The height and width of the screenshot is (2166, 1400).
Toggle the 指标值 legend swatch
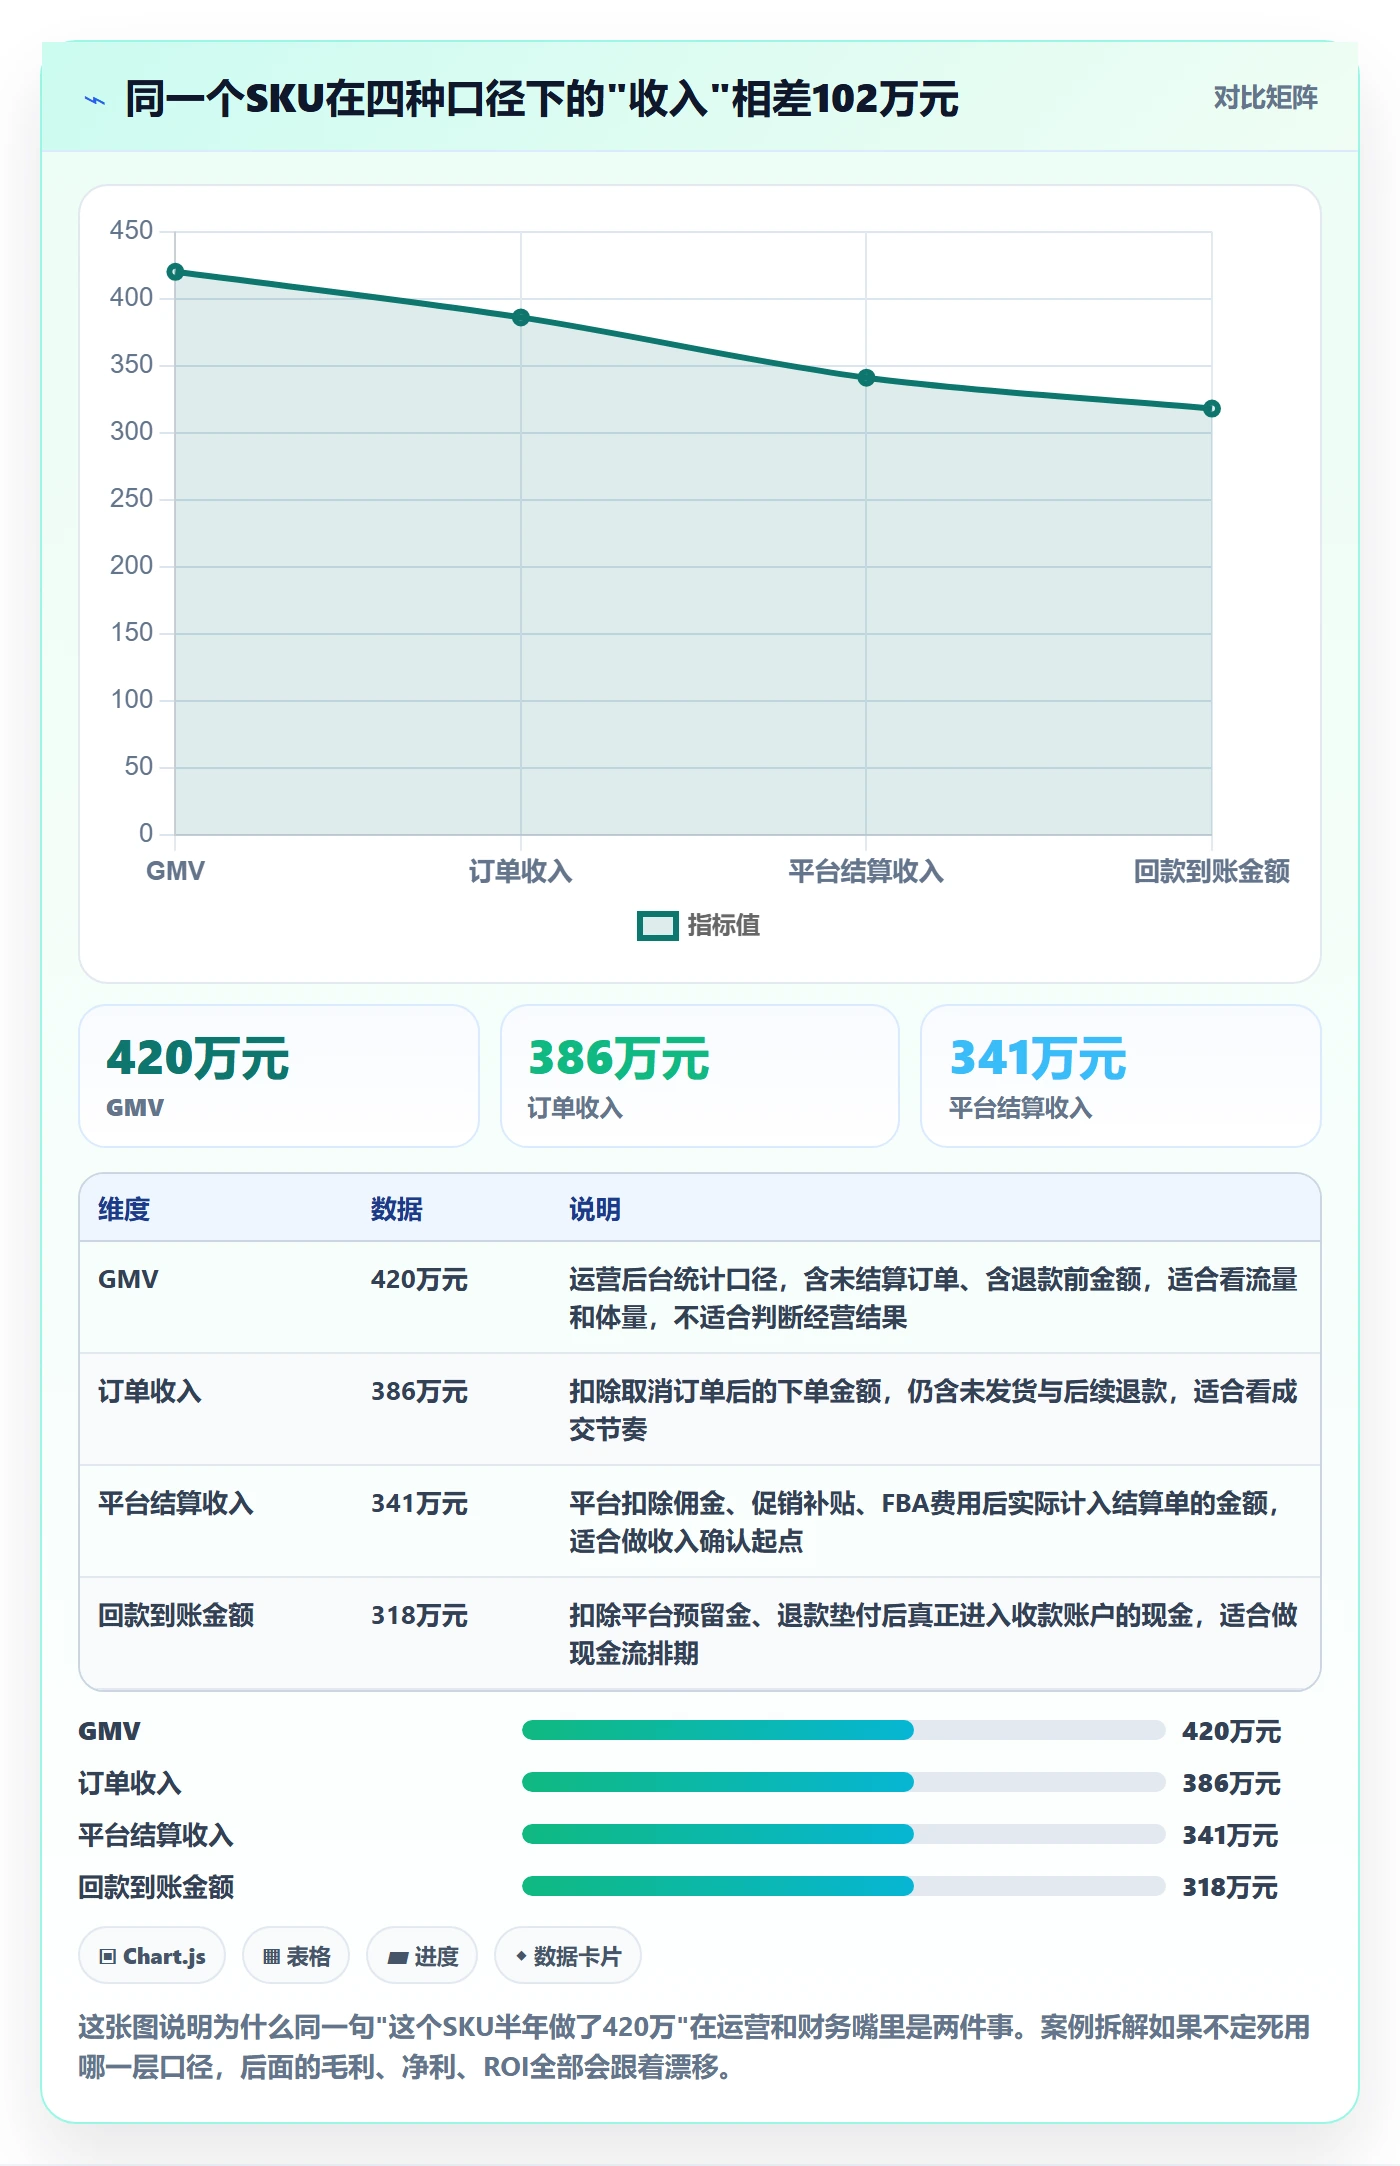(x=658, y=926)
